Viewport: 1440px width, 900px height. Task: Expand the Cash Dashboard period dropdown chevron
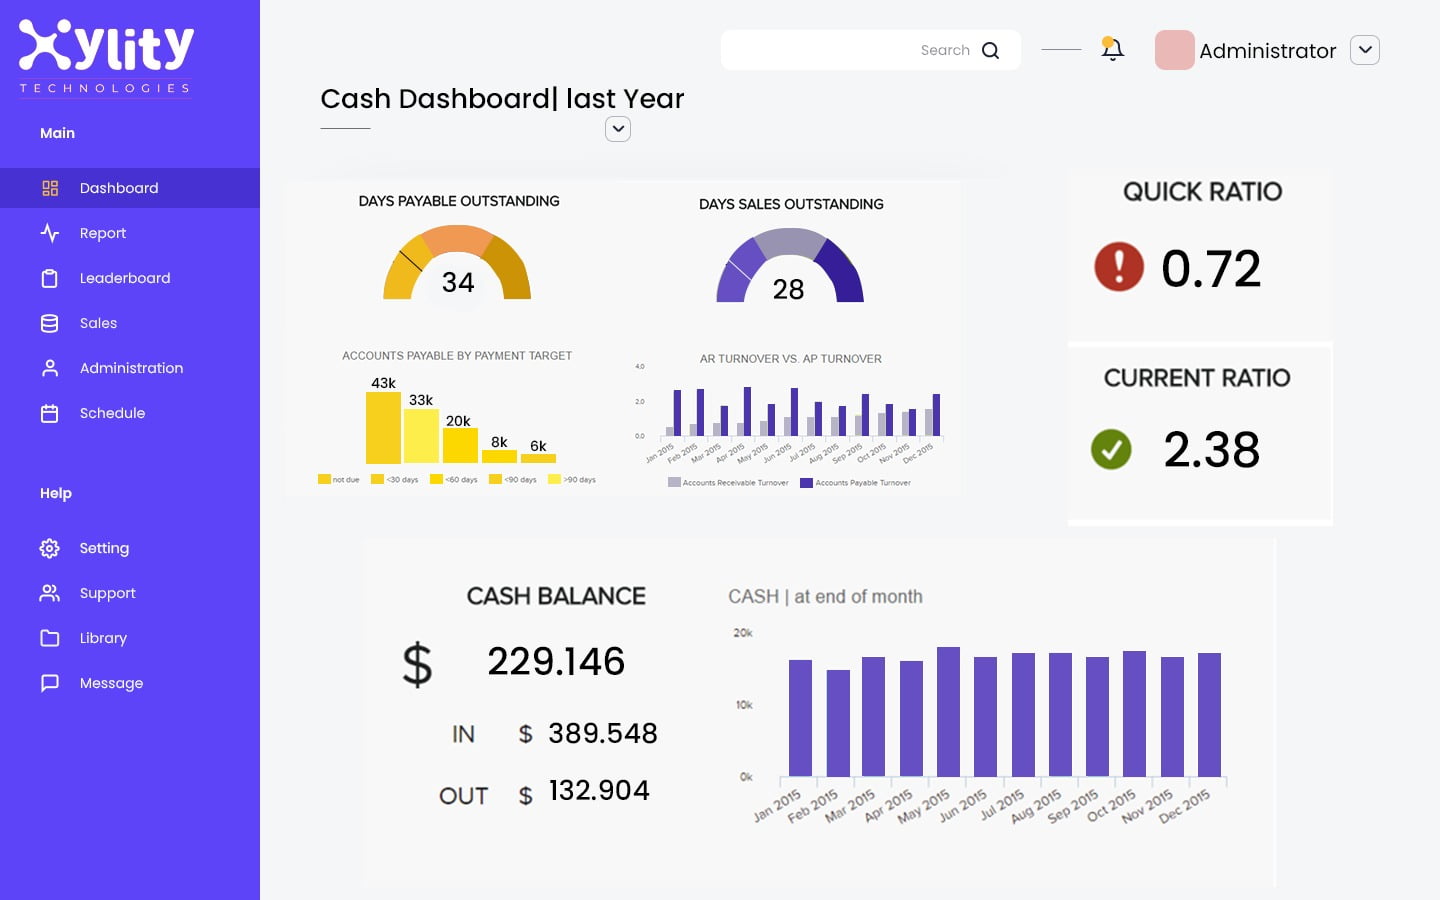click(618, 129)
